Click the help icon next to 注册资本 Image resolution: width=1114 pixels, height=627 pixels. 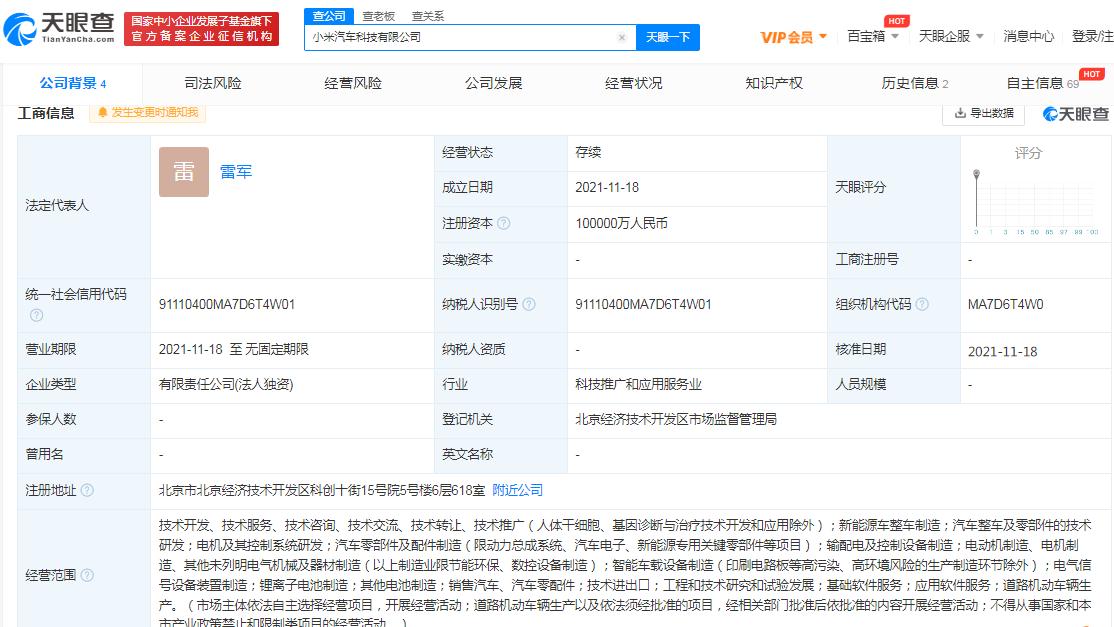[x=504, y=224]
